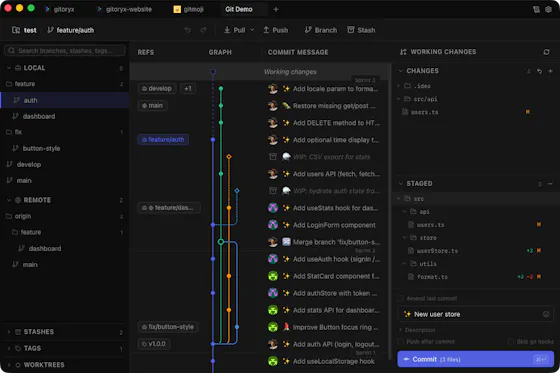Click the Pull button
560x373 pixels.
click(235, 30)
